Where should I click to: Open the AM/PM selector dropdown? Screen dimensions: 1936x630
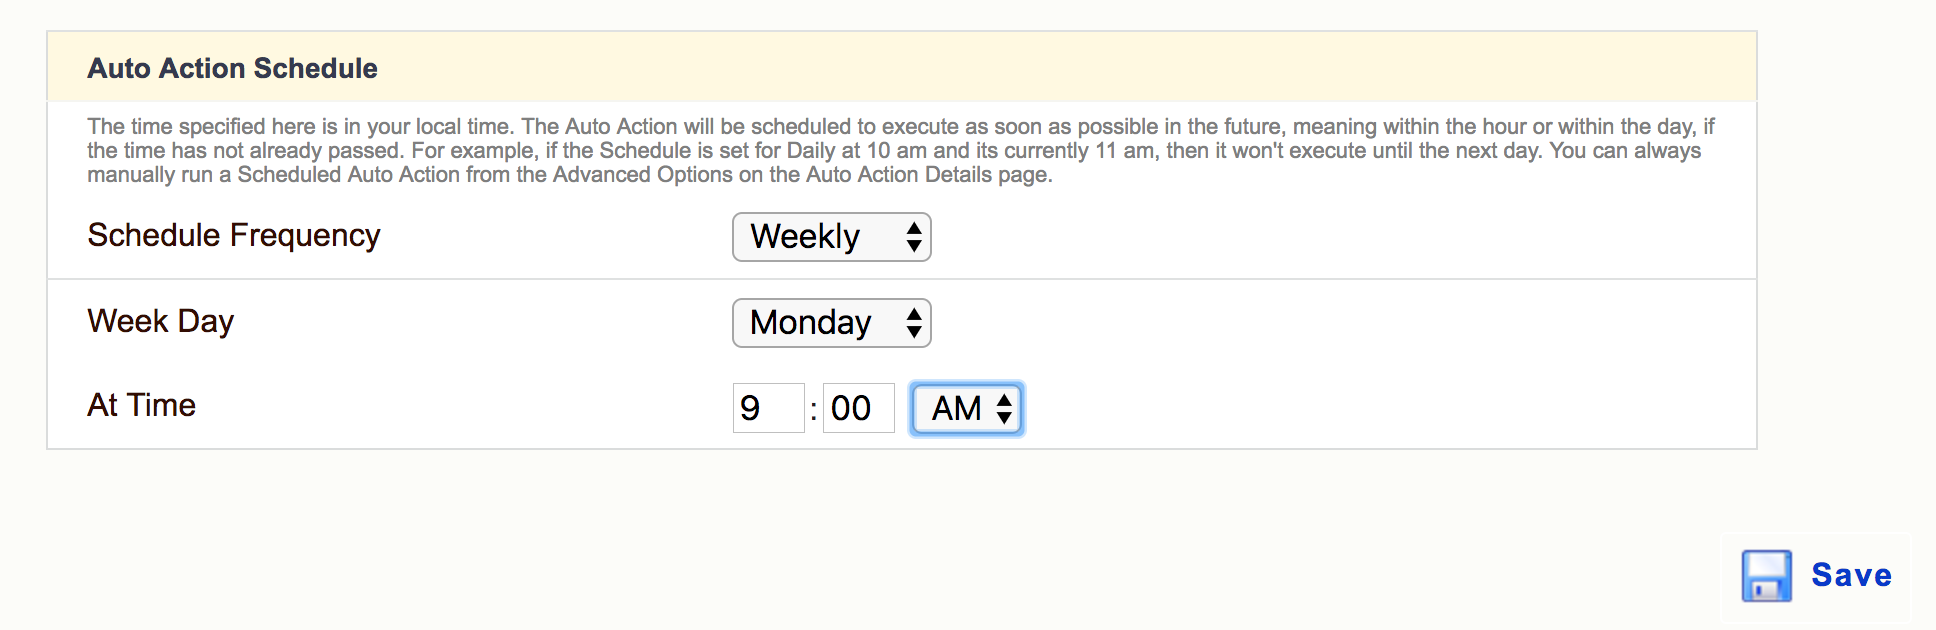pyautogui.click(x=967, y=409)
